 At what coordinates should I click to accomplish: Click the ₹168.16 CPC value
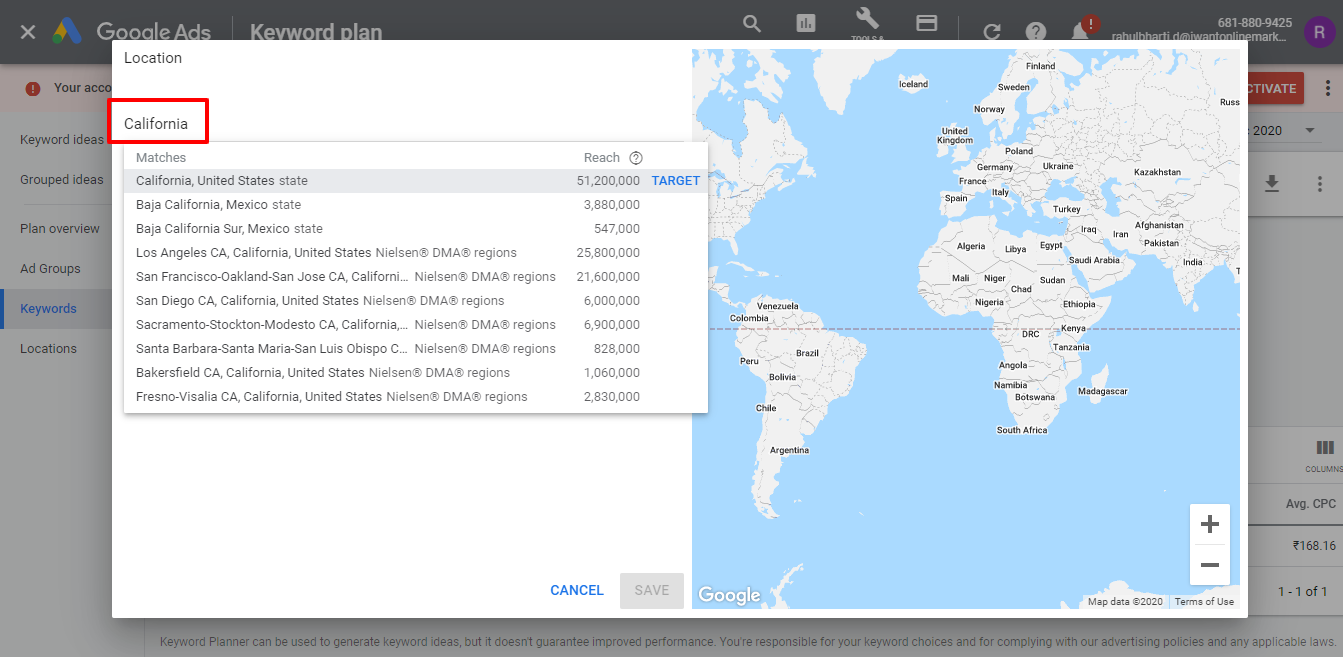1313,546
